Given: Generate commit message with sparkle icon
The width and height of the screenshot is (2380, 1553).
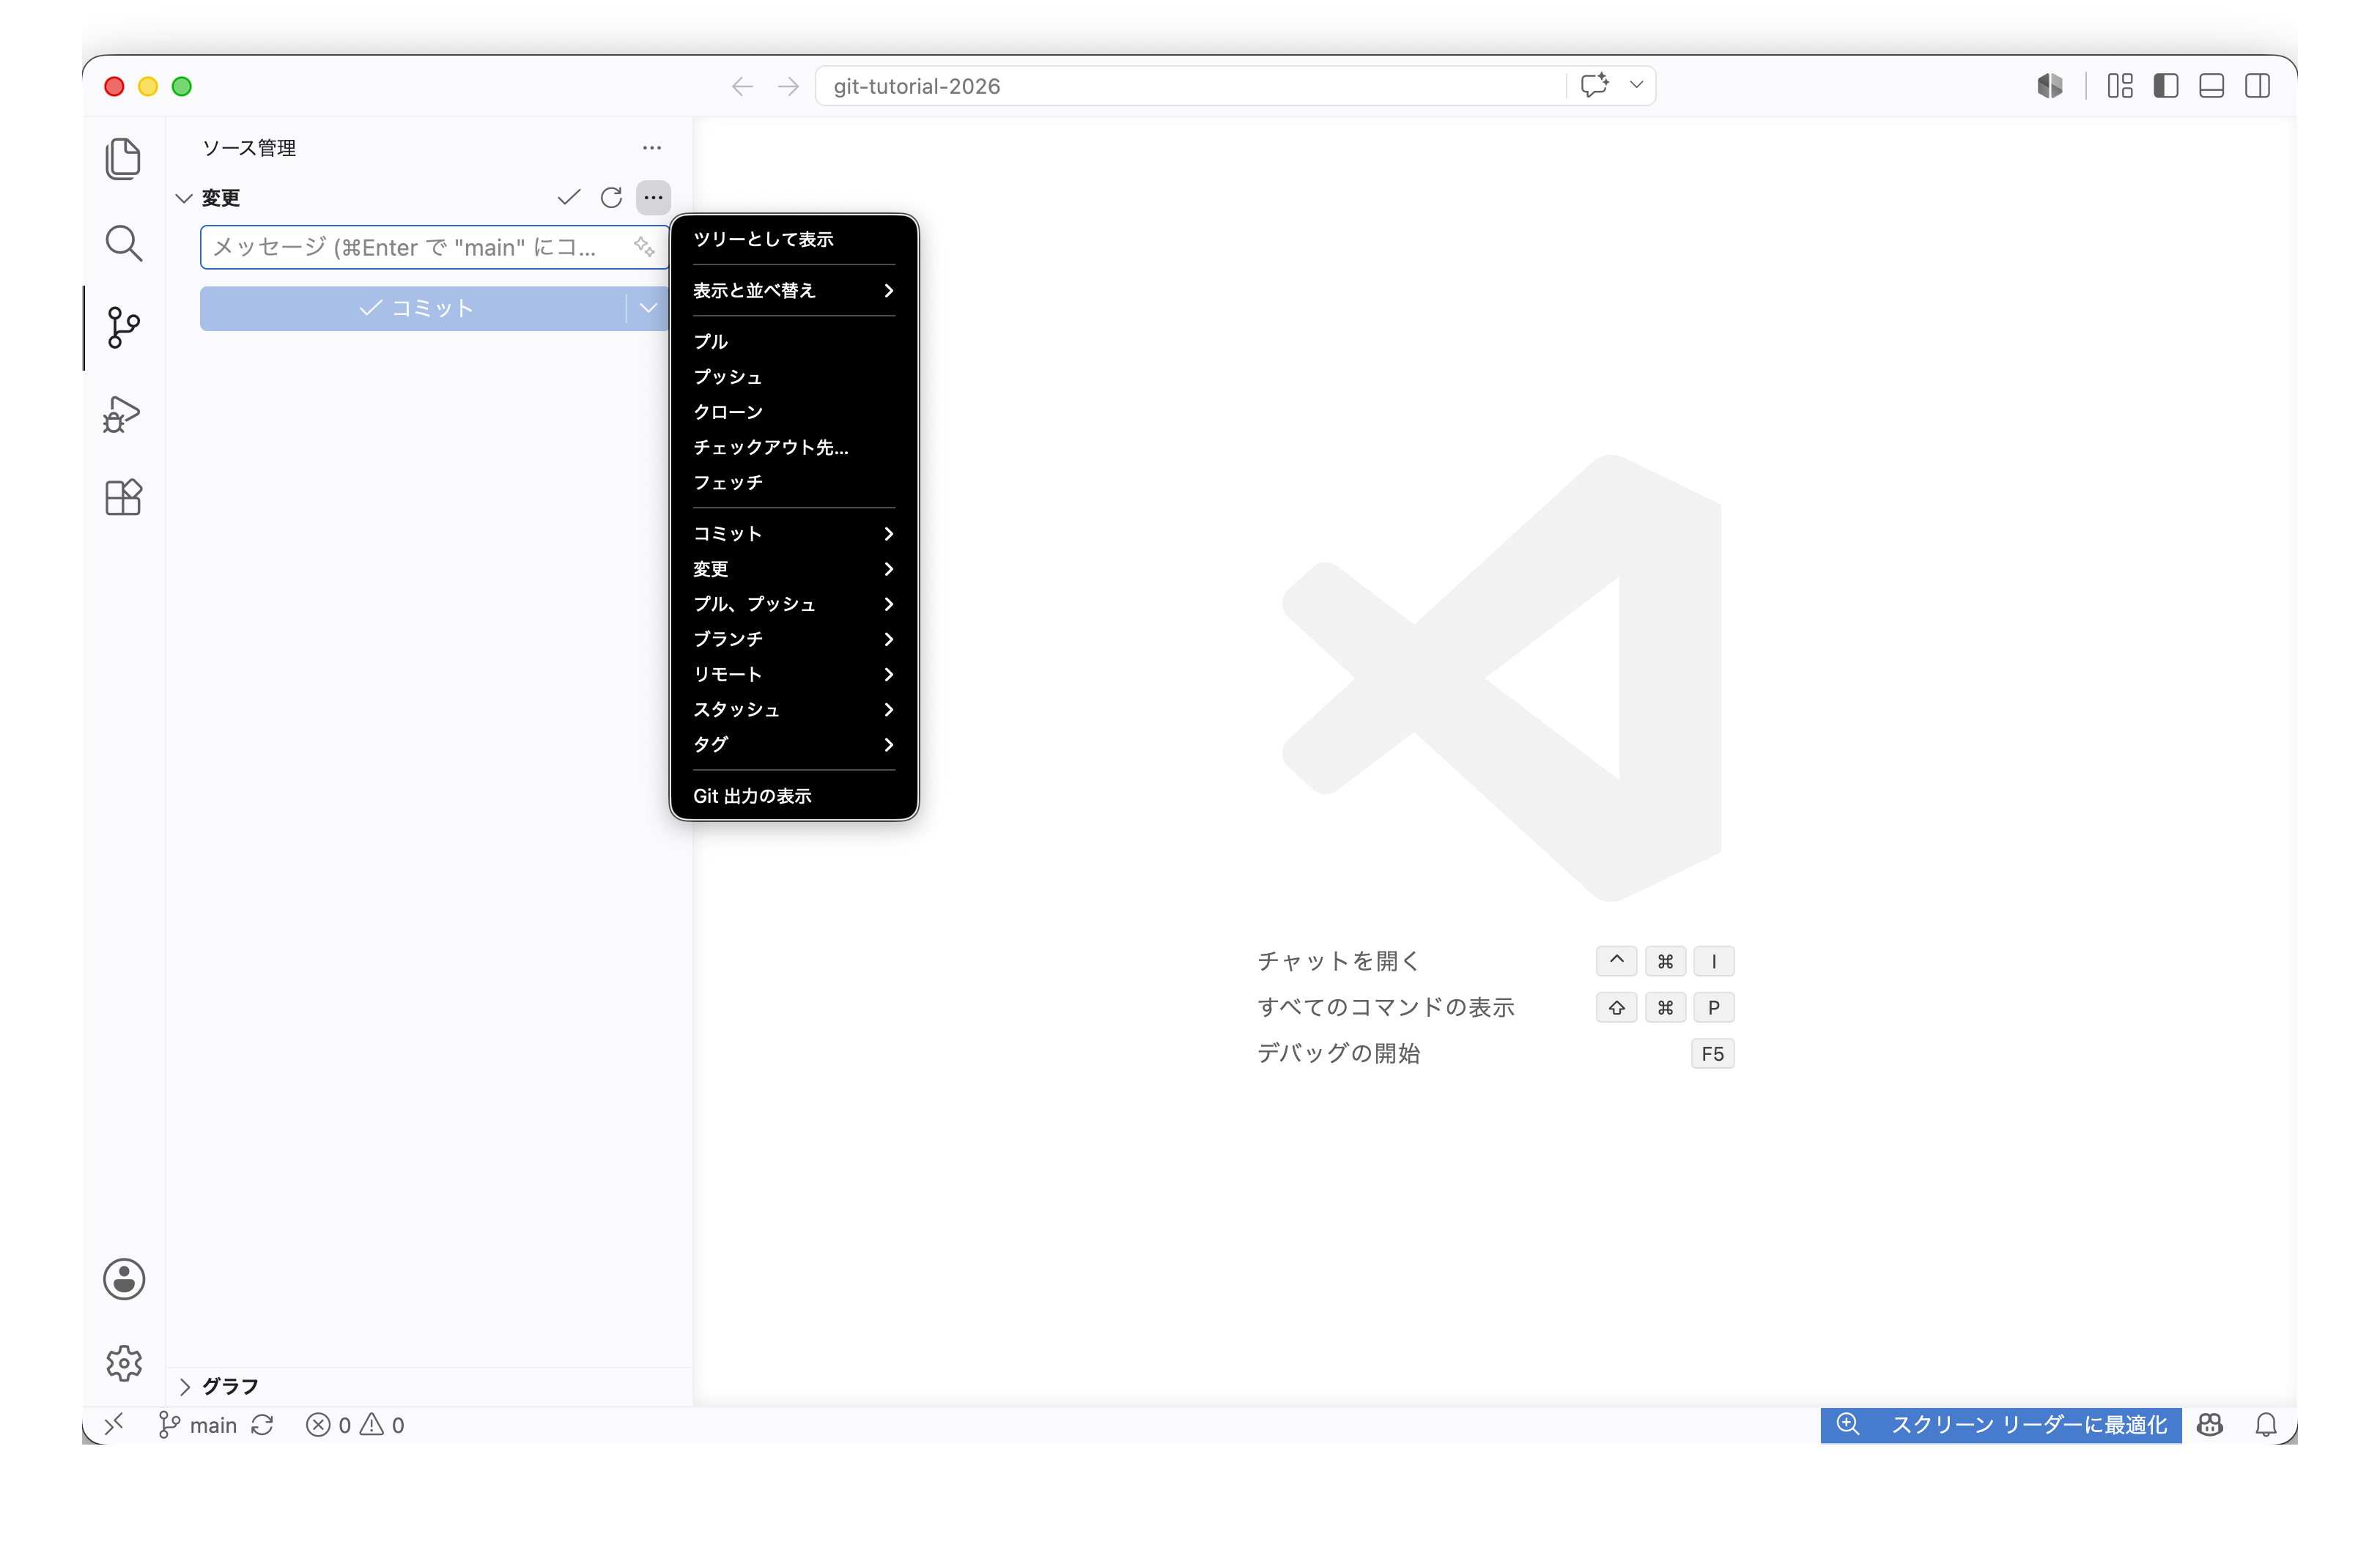Looking at the screenshot, I should point(644,246).
